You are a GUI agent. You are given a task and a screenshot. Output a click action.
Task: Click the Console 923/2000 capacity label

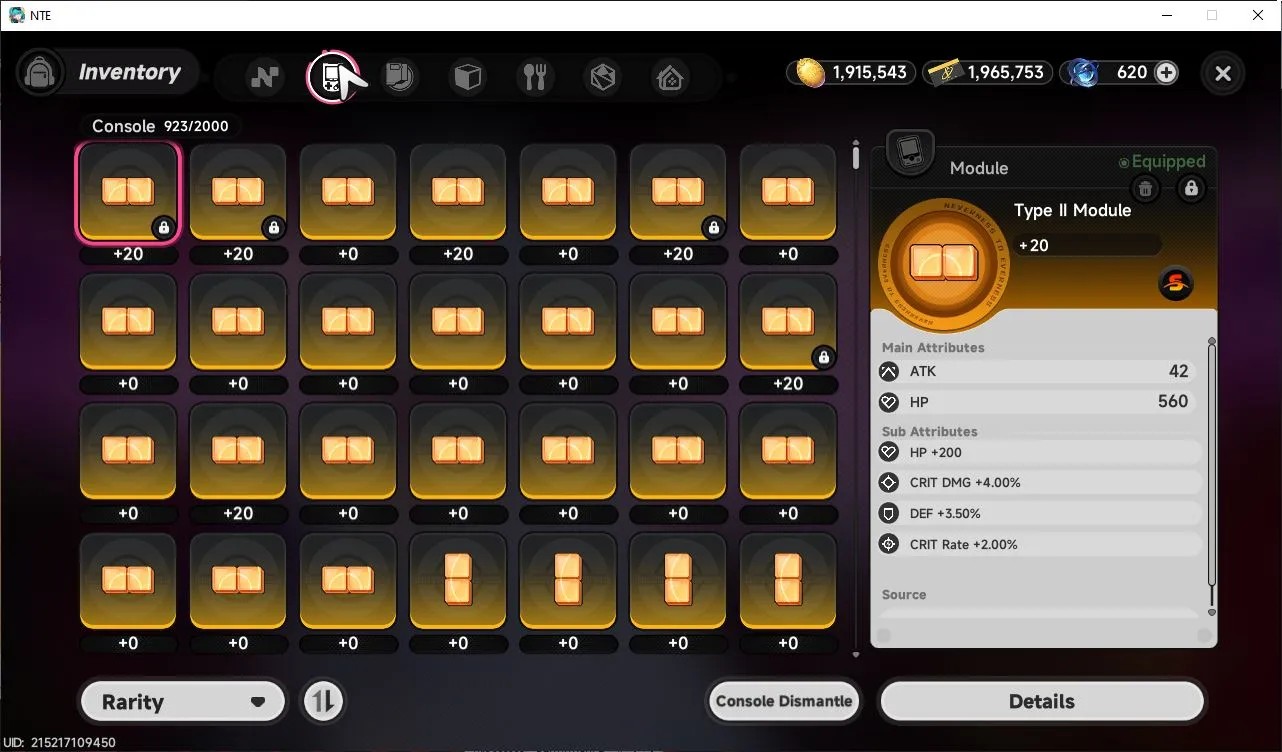click(160, 126)
